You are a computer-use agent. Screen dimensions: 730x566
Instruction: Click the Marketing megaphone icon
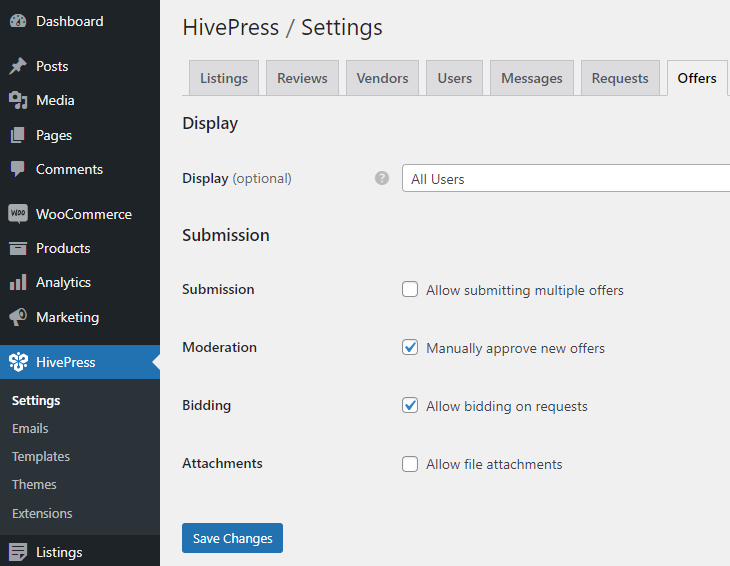tap(18, 317)
